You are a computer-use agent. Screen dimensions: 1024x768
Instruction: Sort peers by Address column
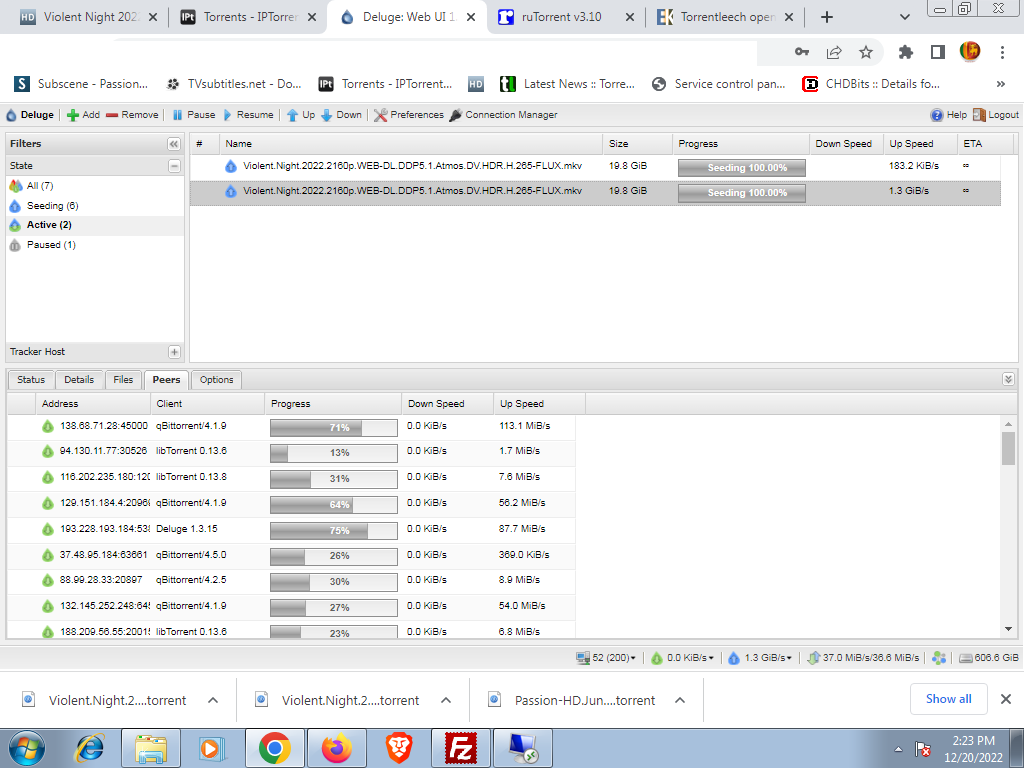point(93,404)
